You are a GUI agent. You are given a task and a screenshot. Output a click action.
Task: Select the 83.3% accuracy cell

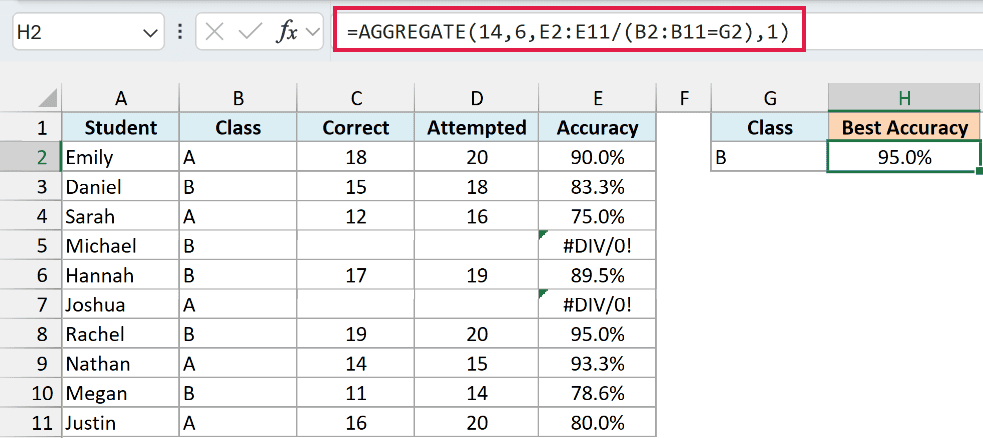pyautogui.click(x=597, y=187)
